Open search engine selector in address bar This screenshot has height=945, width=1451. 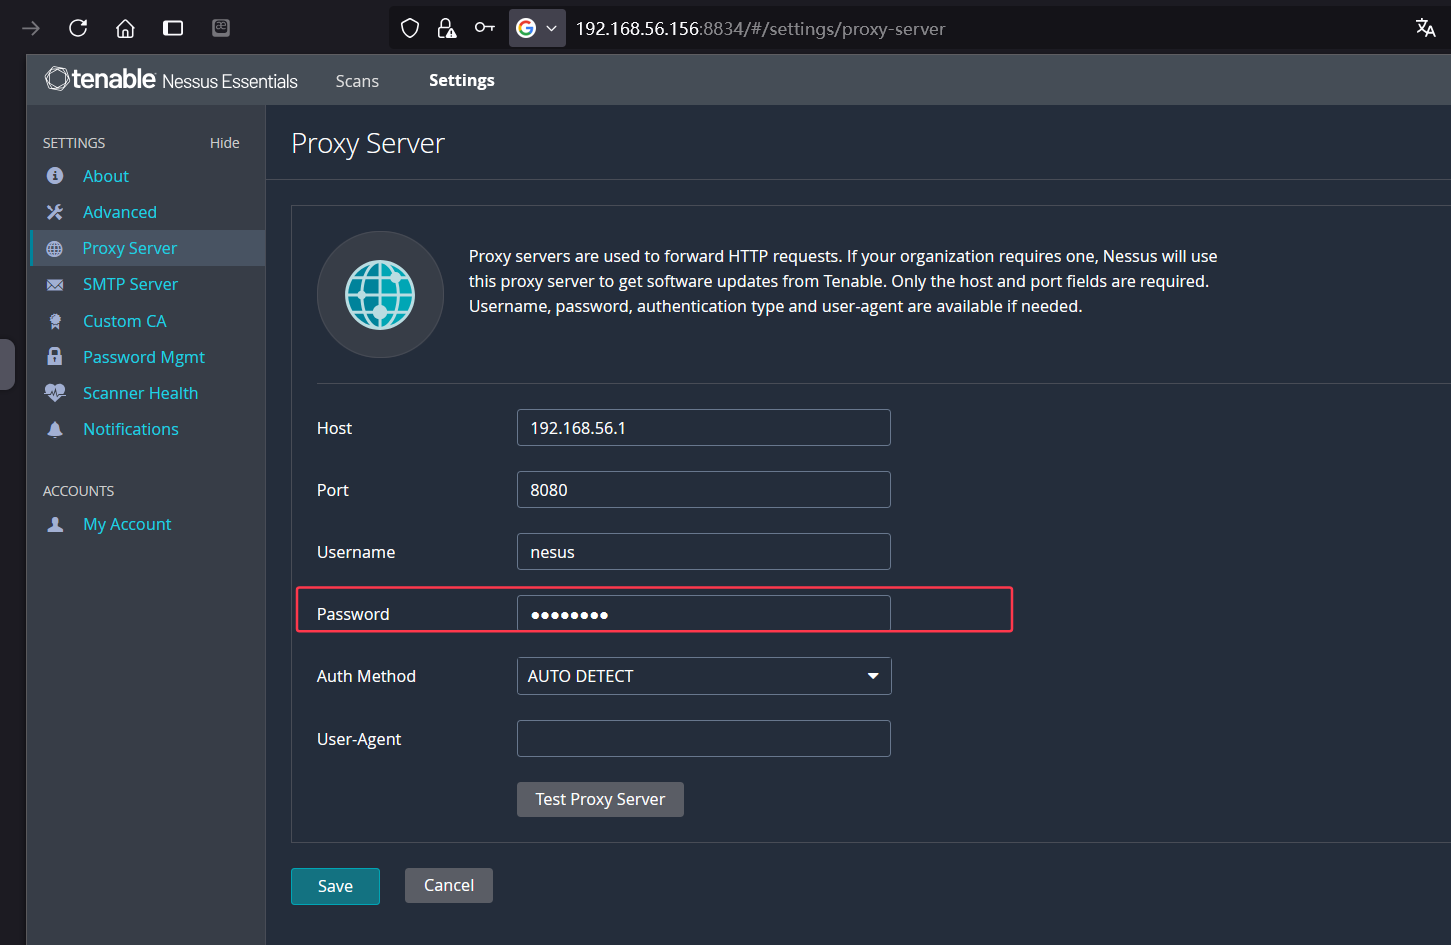pos(537,28)
